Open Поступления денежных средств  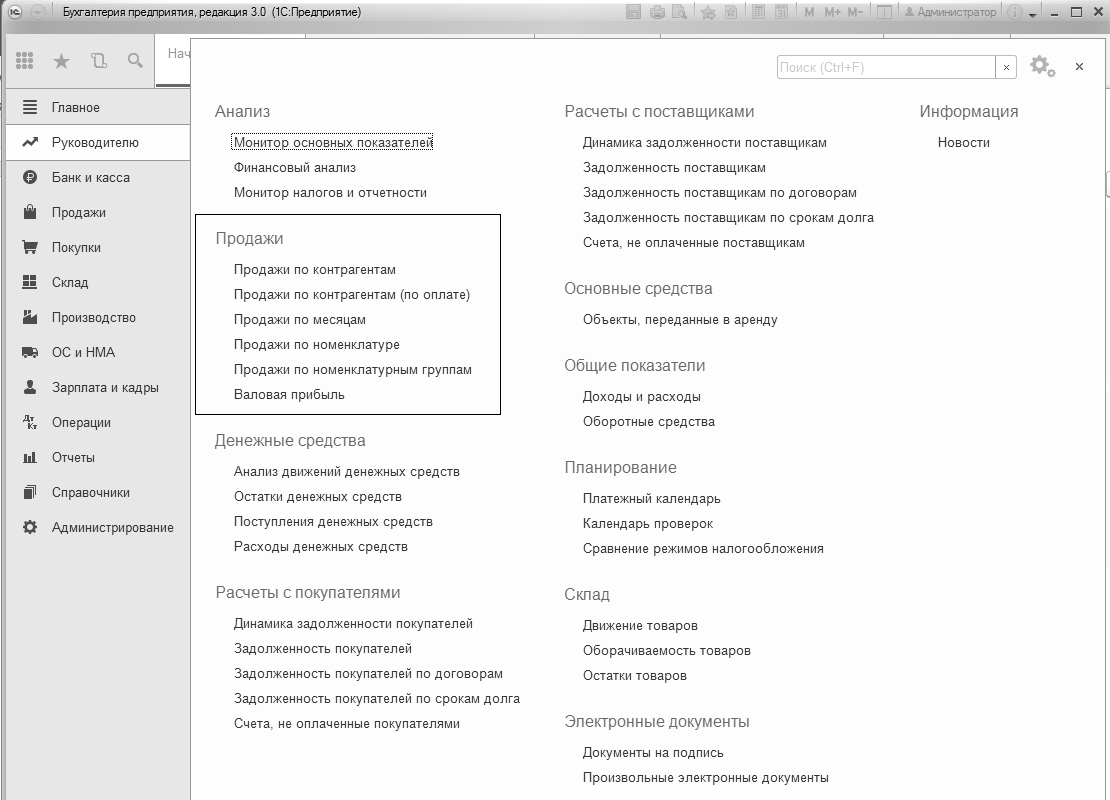(333, 522)
